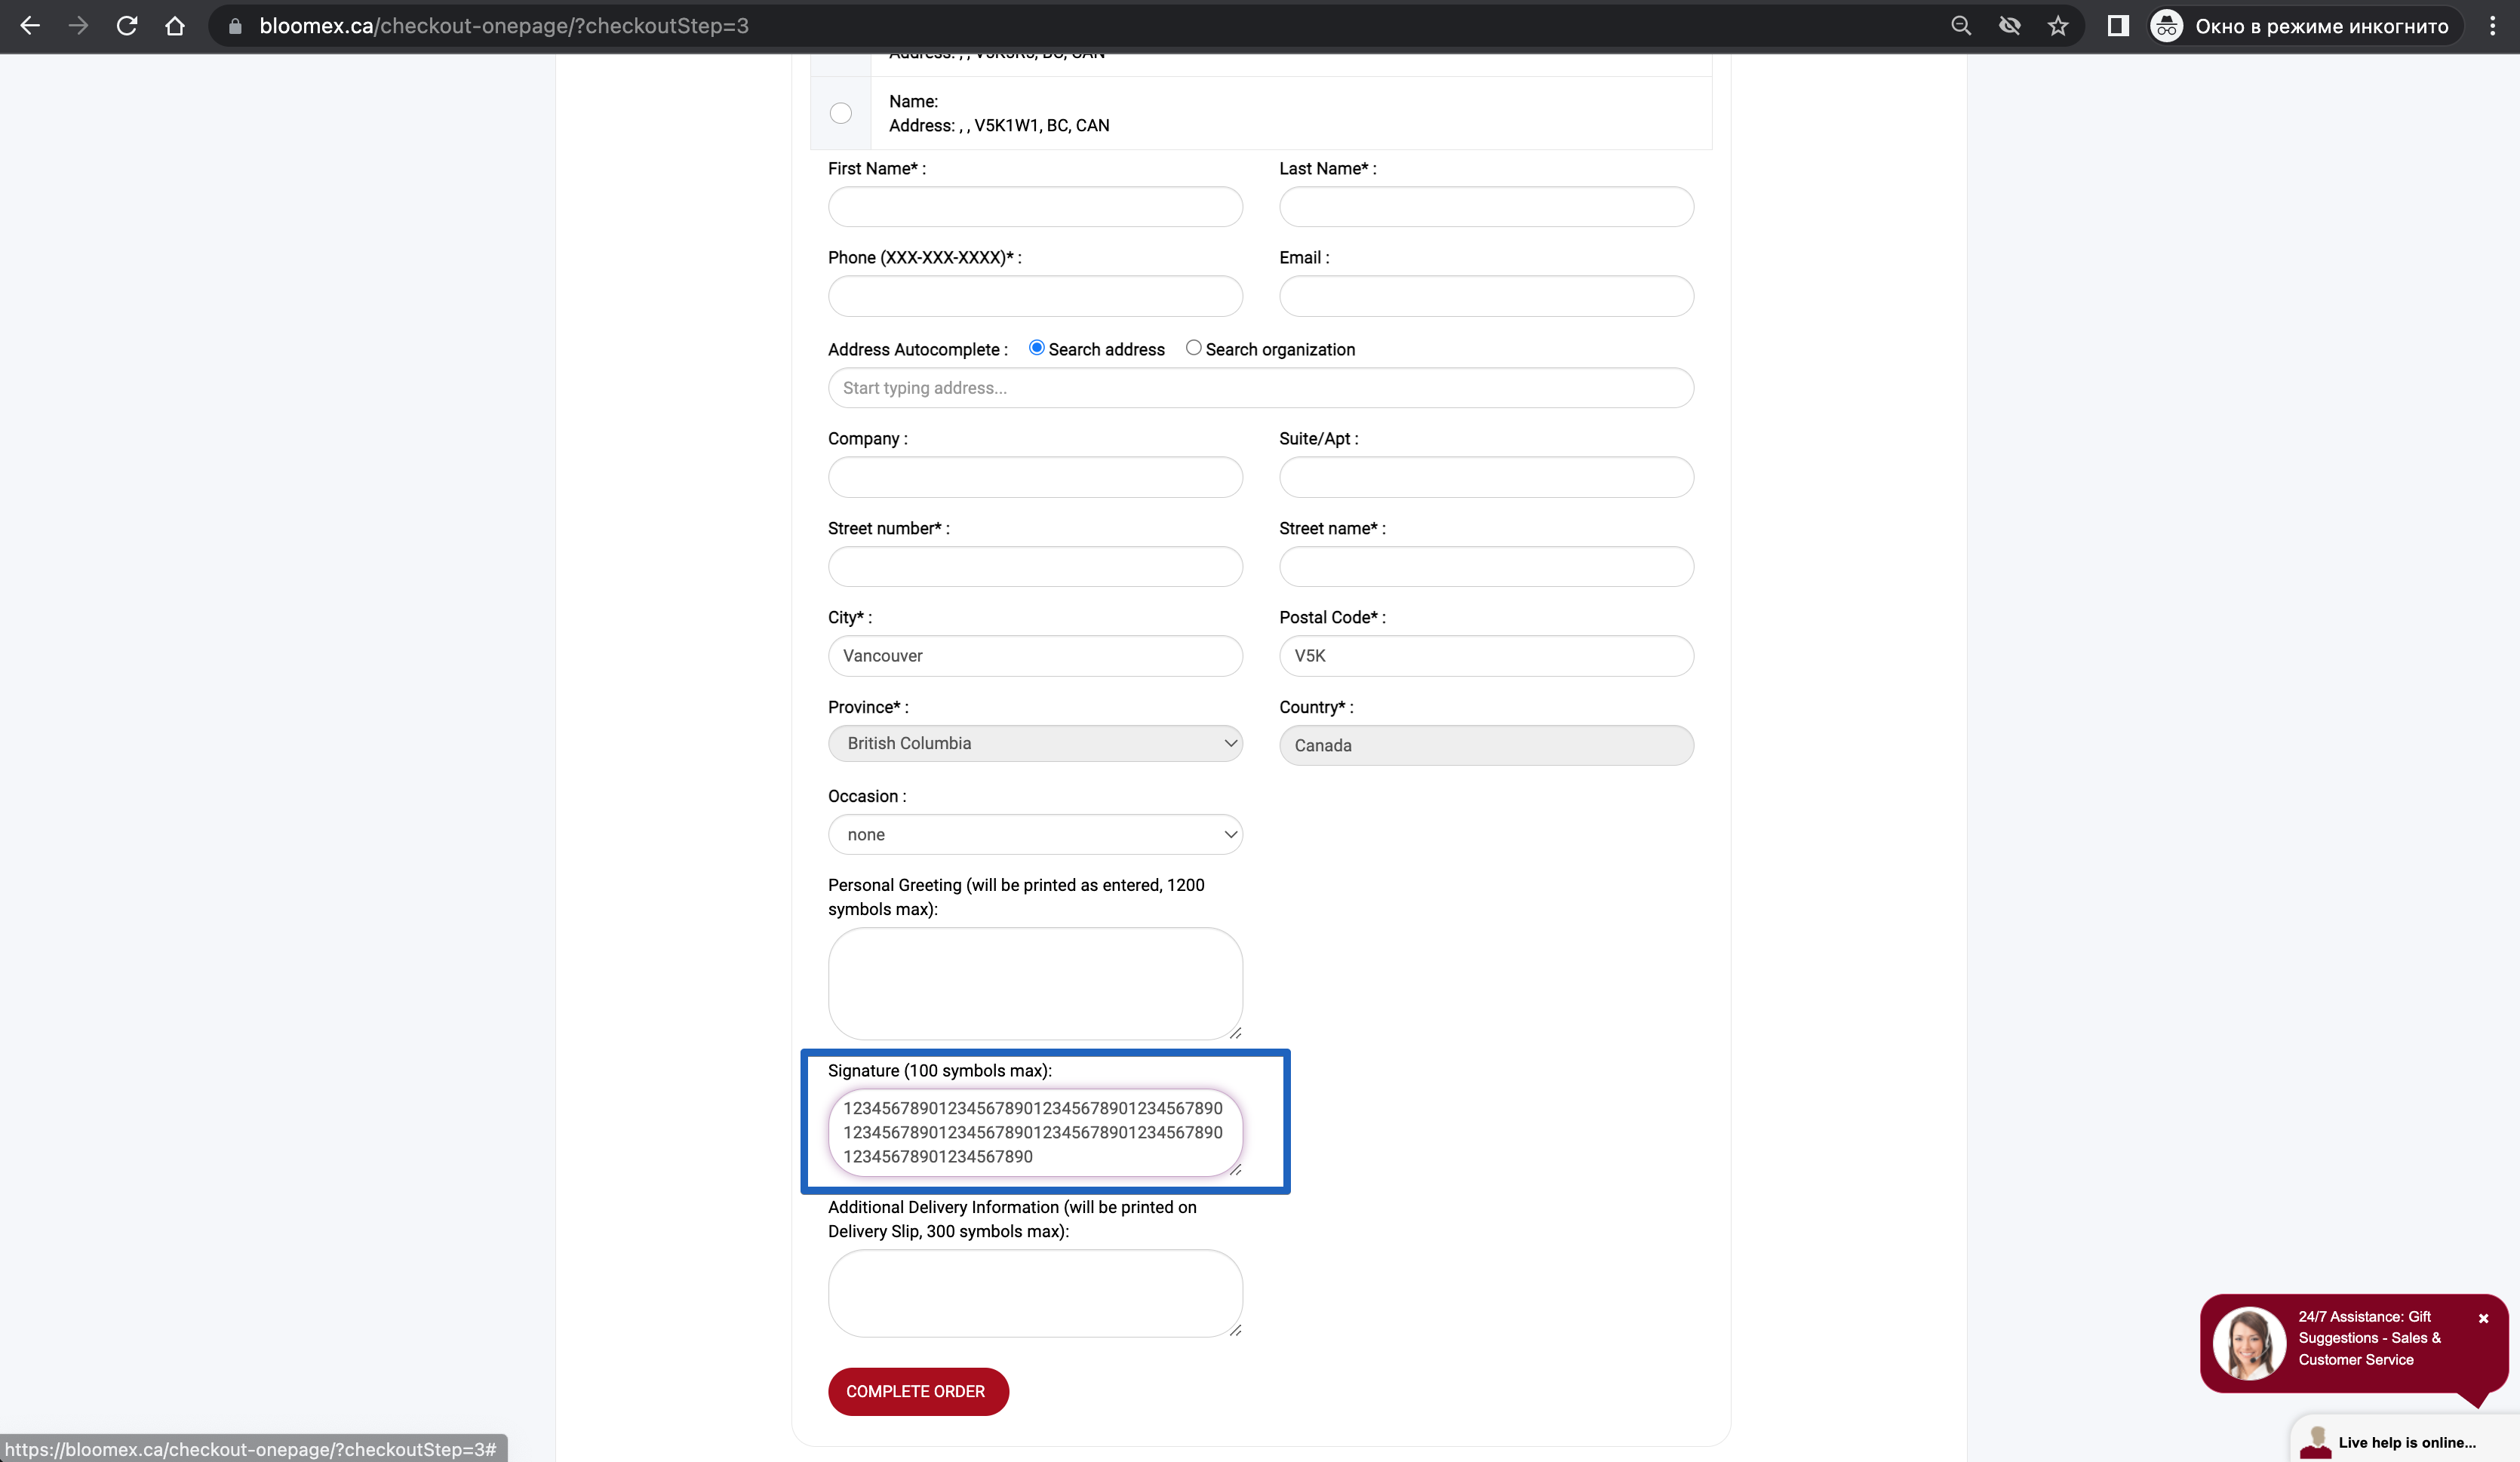Open browser home page icon
Viewport: 2520px width, 1462px height.
[175, 26]
